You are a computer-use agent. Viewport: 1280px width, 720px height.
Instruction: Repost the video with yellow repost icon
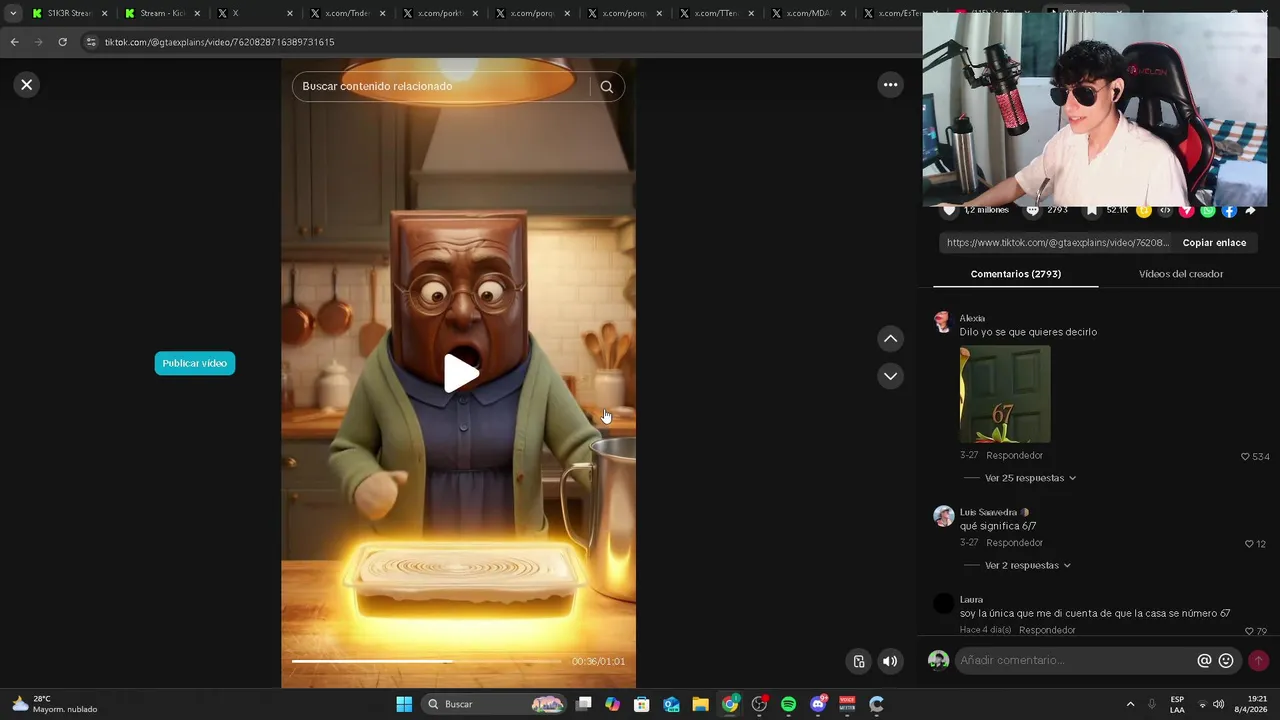[1144, 210]
